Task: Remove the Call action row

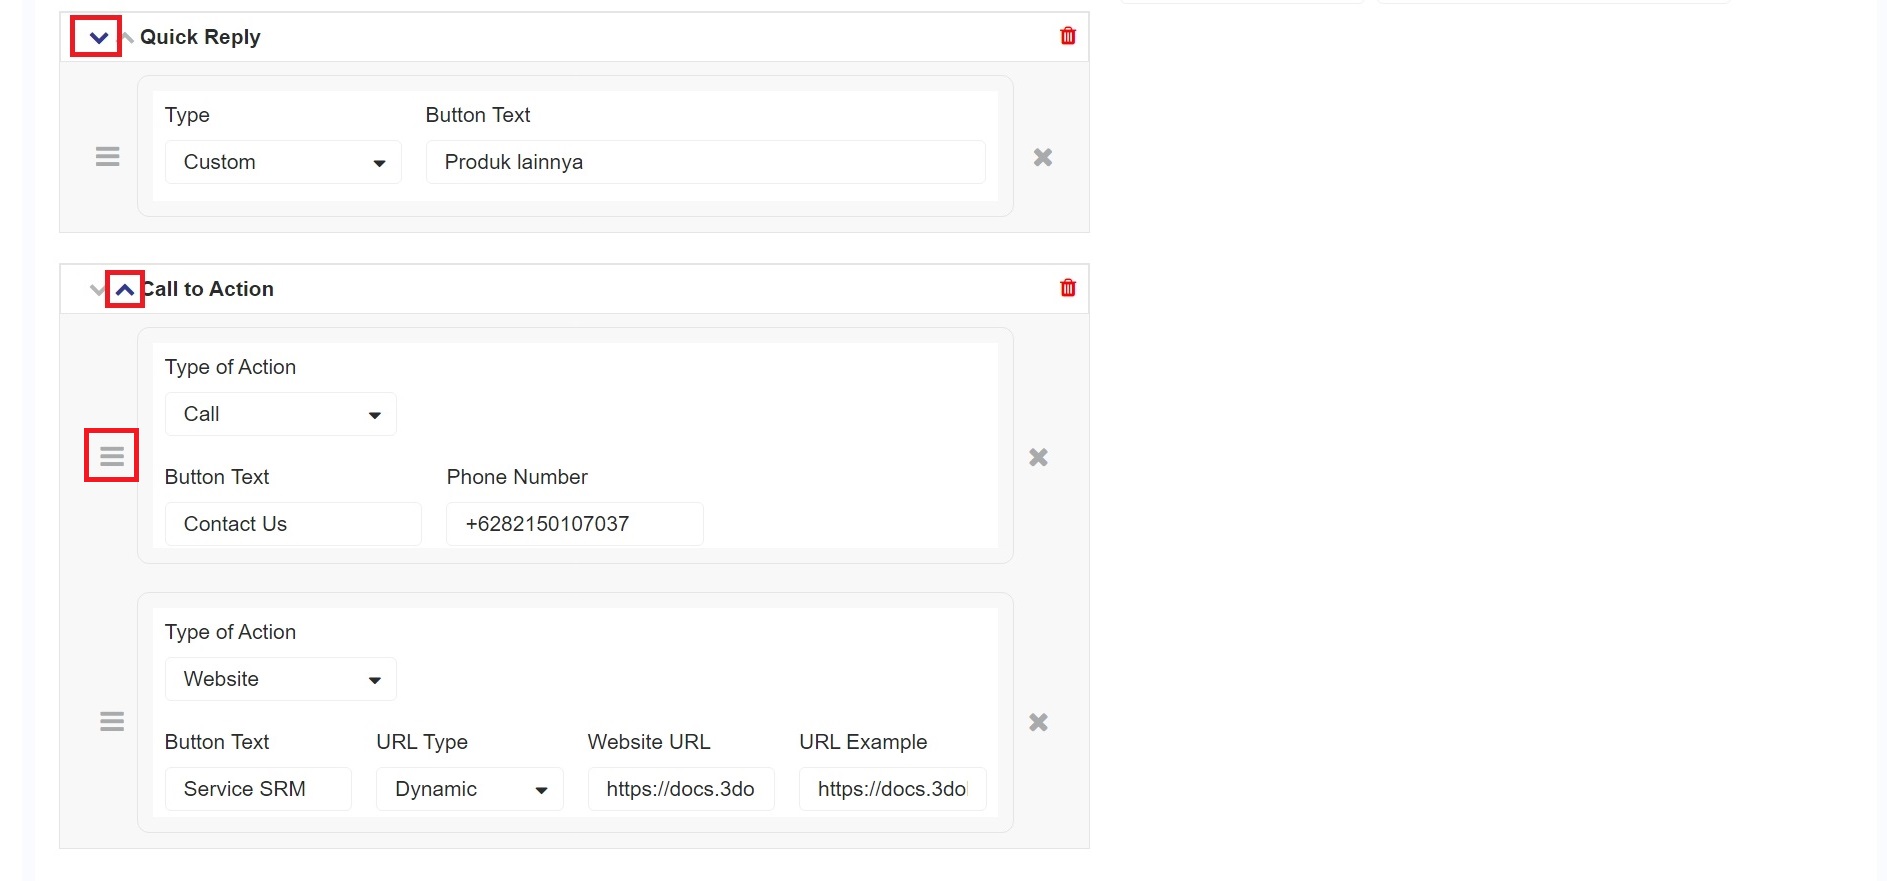Action: 1038,457
